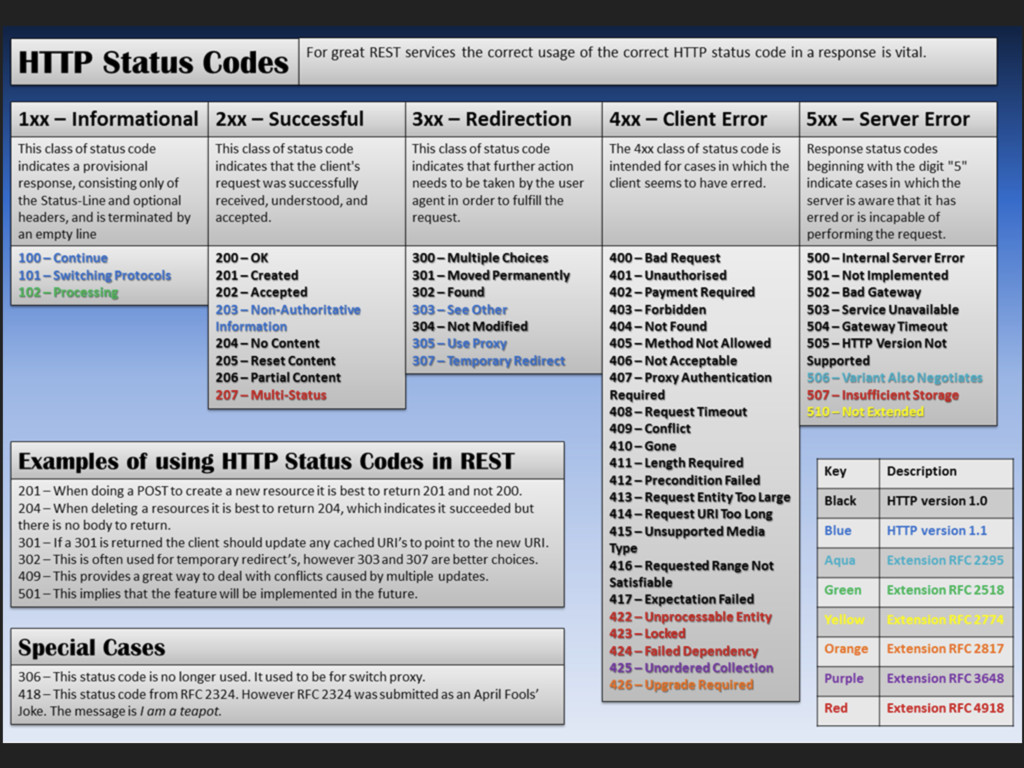Select '501 – Not Implemented' entry
Image resolution: width=1024 pixels, height=768 pixels.
coord(877,276)
